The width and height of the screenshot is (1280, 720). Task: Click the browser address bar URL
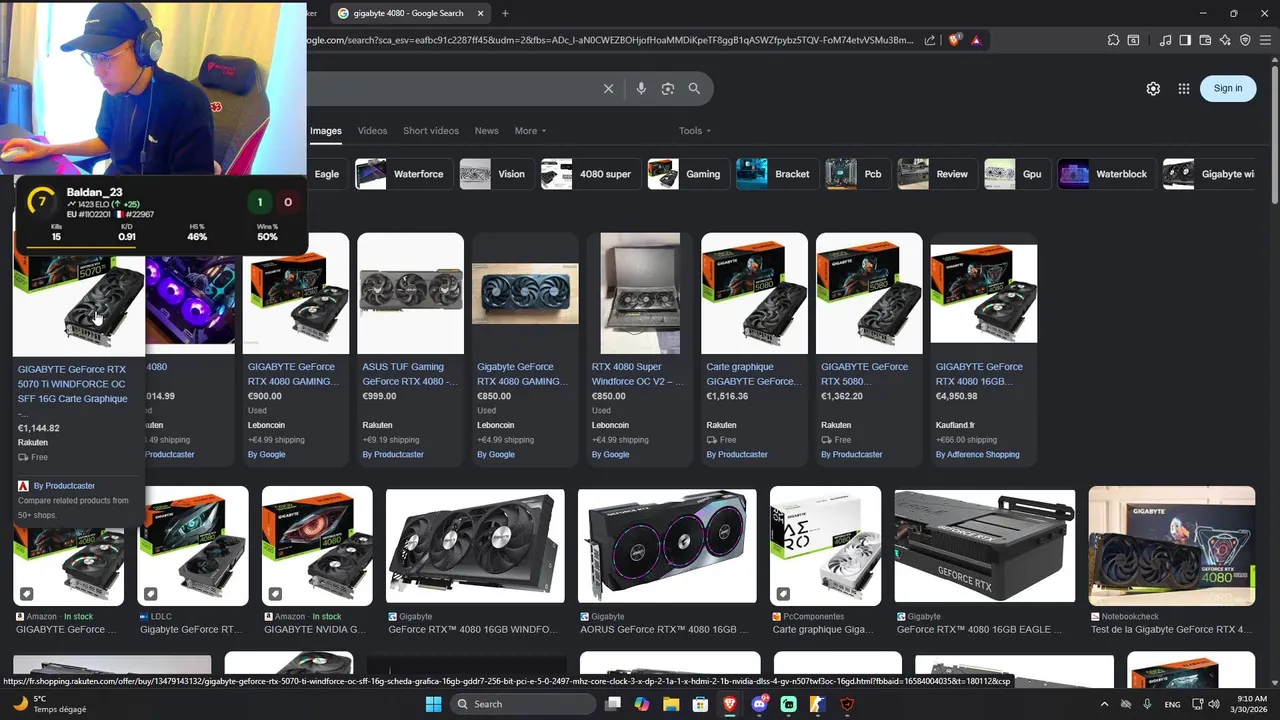point(608,40)
